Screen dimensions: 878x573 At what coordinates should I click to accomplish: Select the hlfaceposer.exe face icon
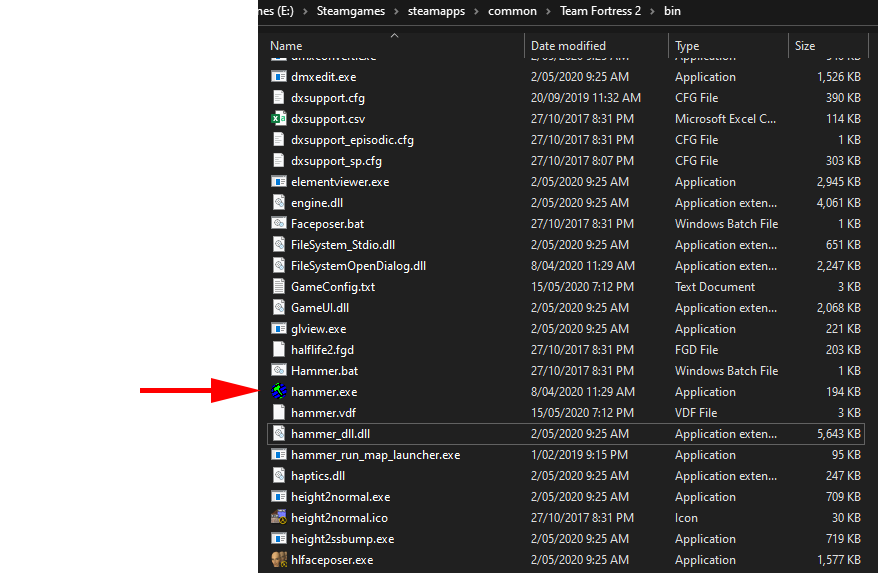[279, 560]
